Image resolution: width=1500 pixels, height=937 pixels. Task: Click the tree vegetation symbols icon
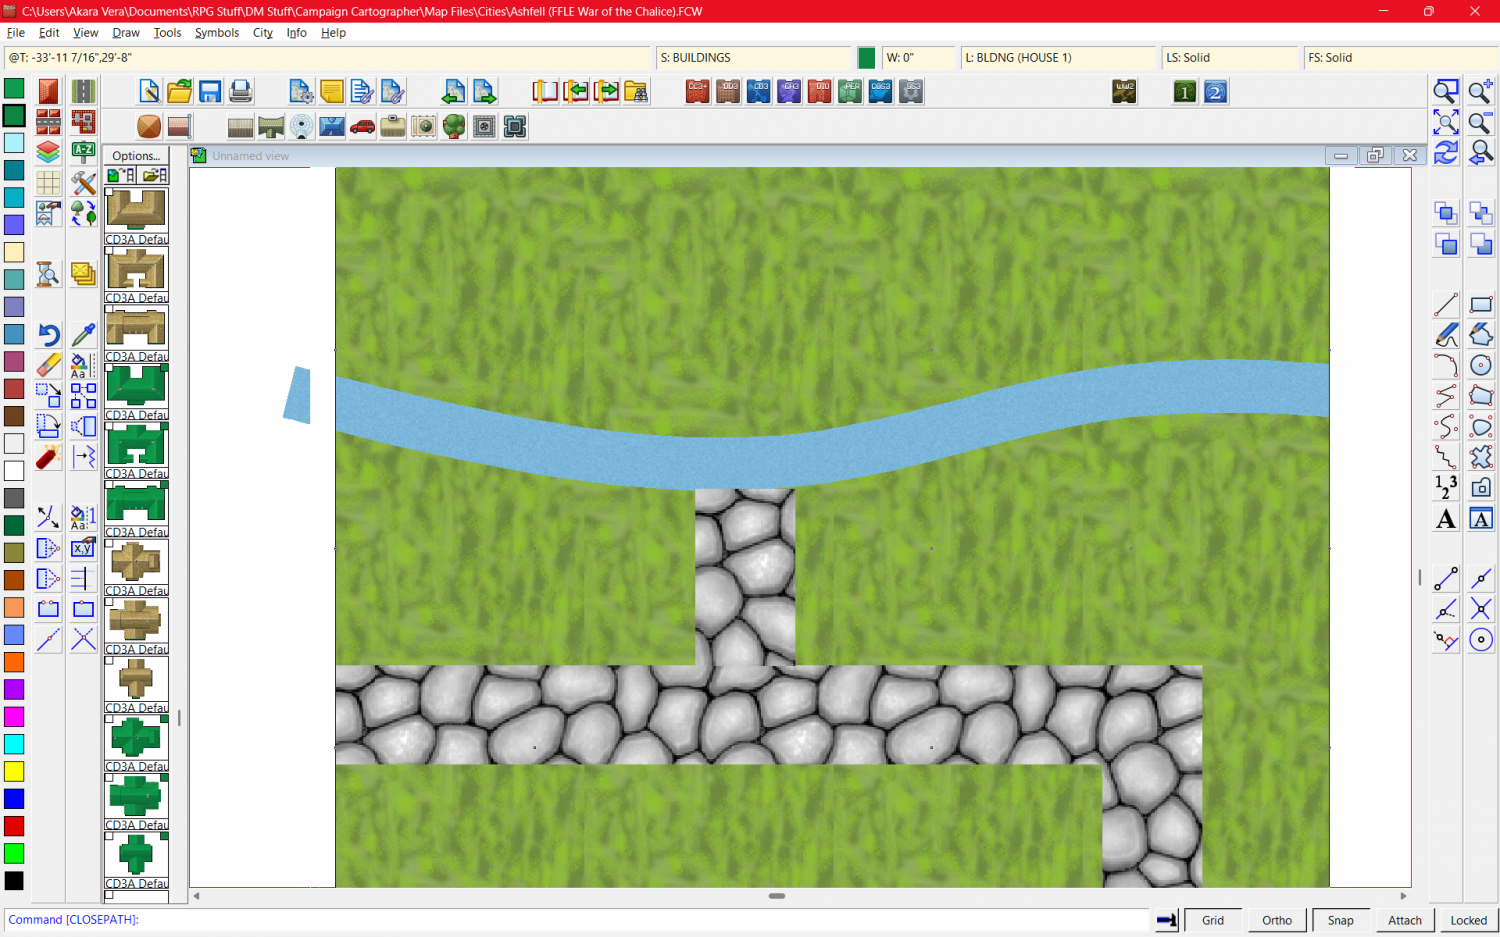point(454,127)
